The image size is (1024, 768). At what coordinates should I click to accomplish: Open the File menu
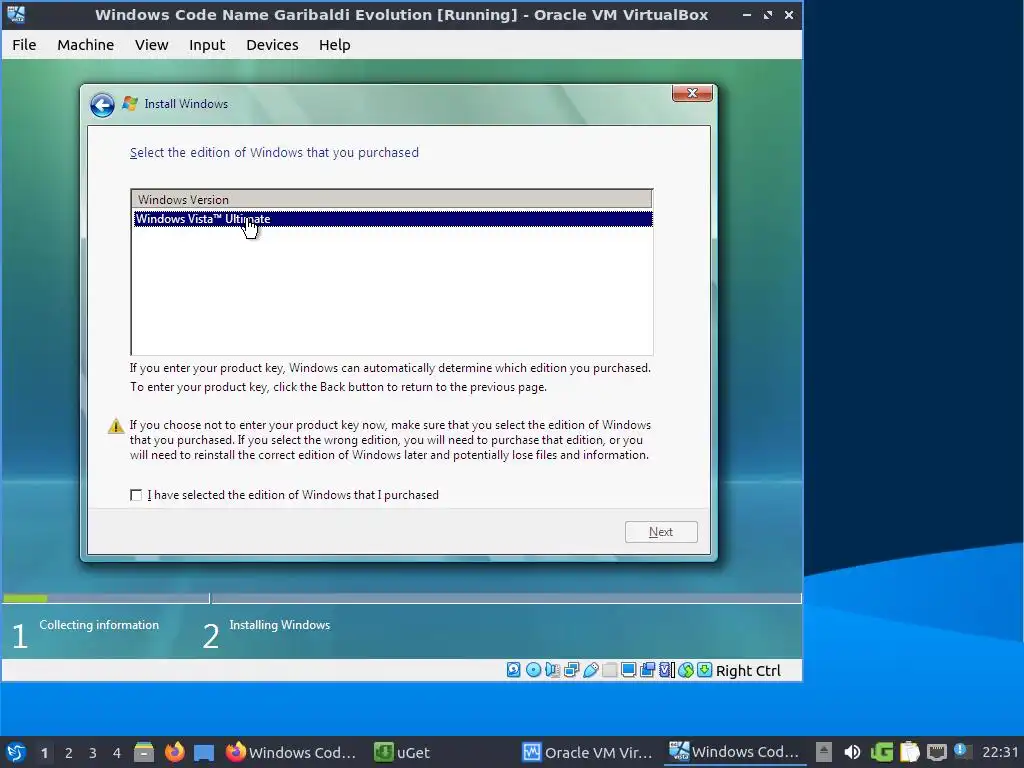(x=24, y=44)
